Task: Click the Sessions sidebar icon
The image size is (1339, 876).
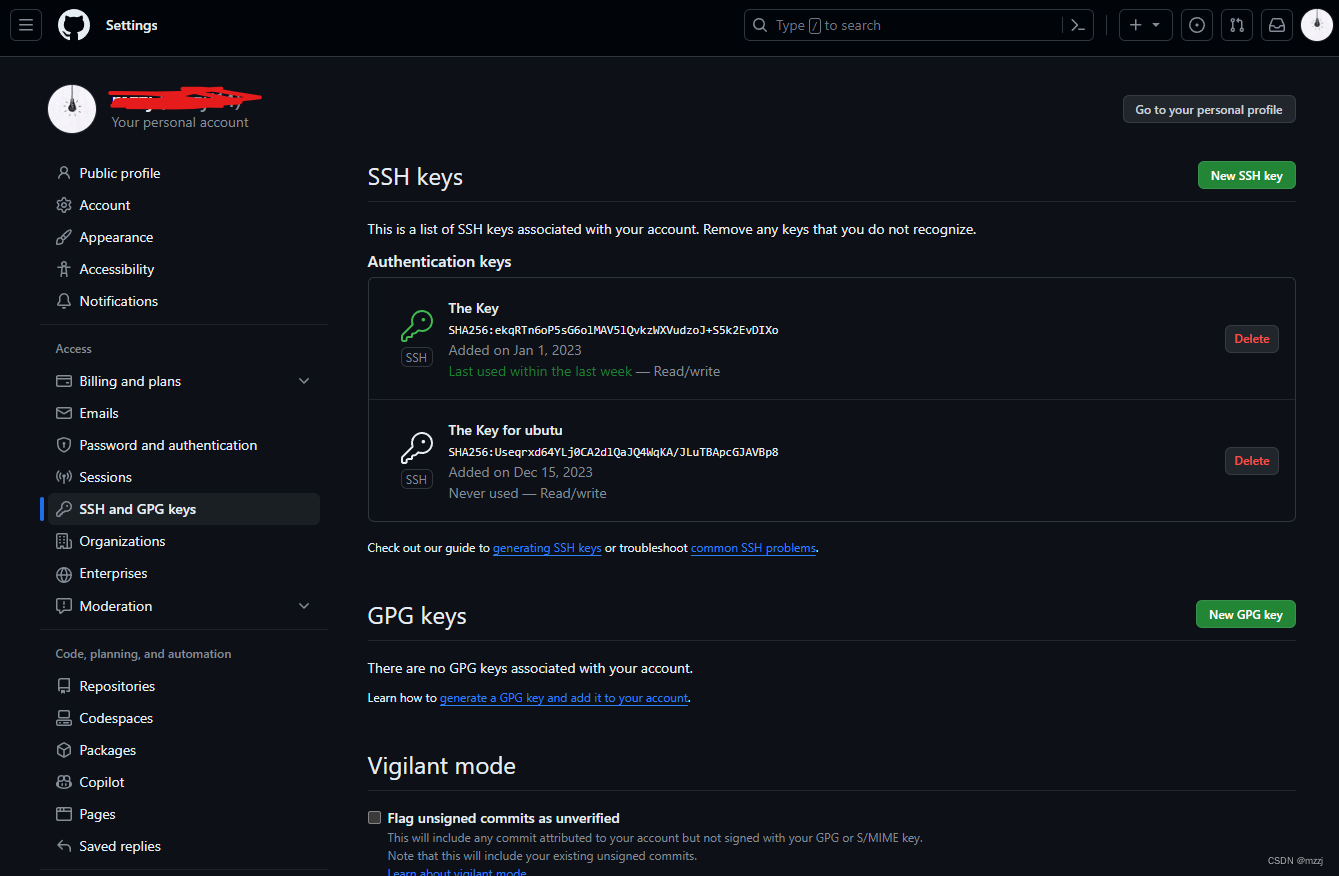Action: [x=63, y=477]
